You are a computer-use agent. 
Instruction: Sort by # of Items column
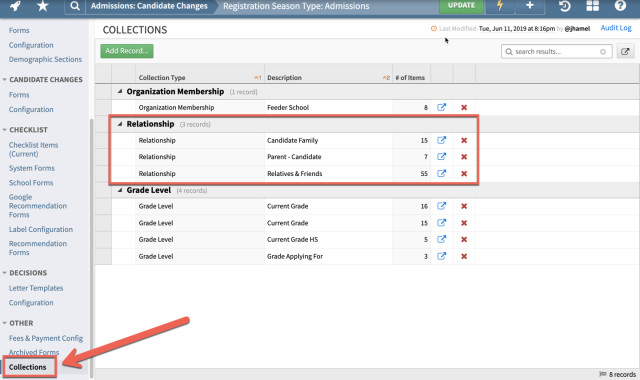(x=411, y=78)
